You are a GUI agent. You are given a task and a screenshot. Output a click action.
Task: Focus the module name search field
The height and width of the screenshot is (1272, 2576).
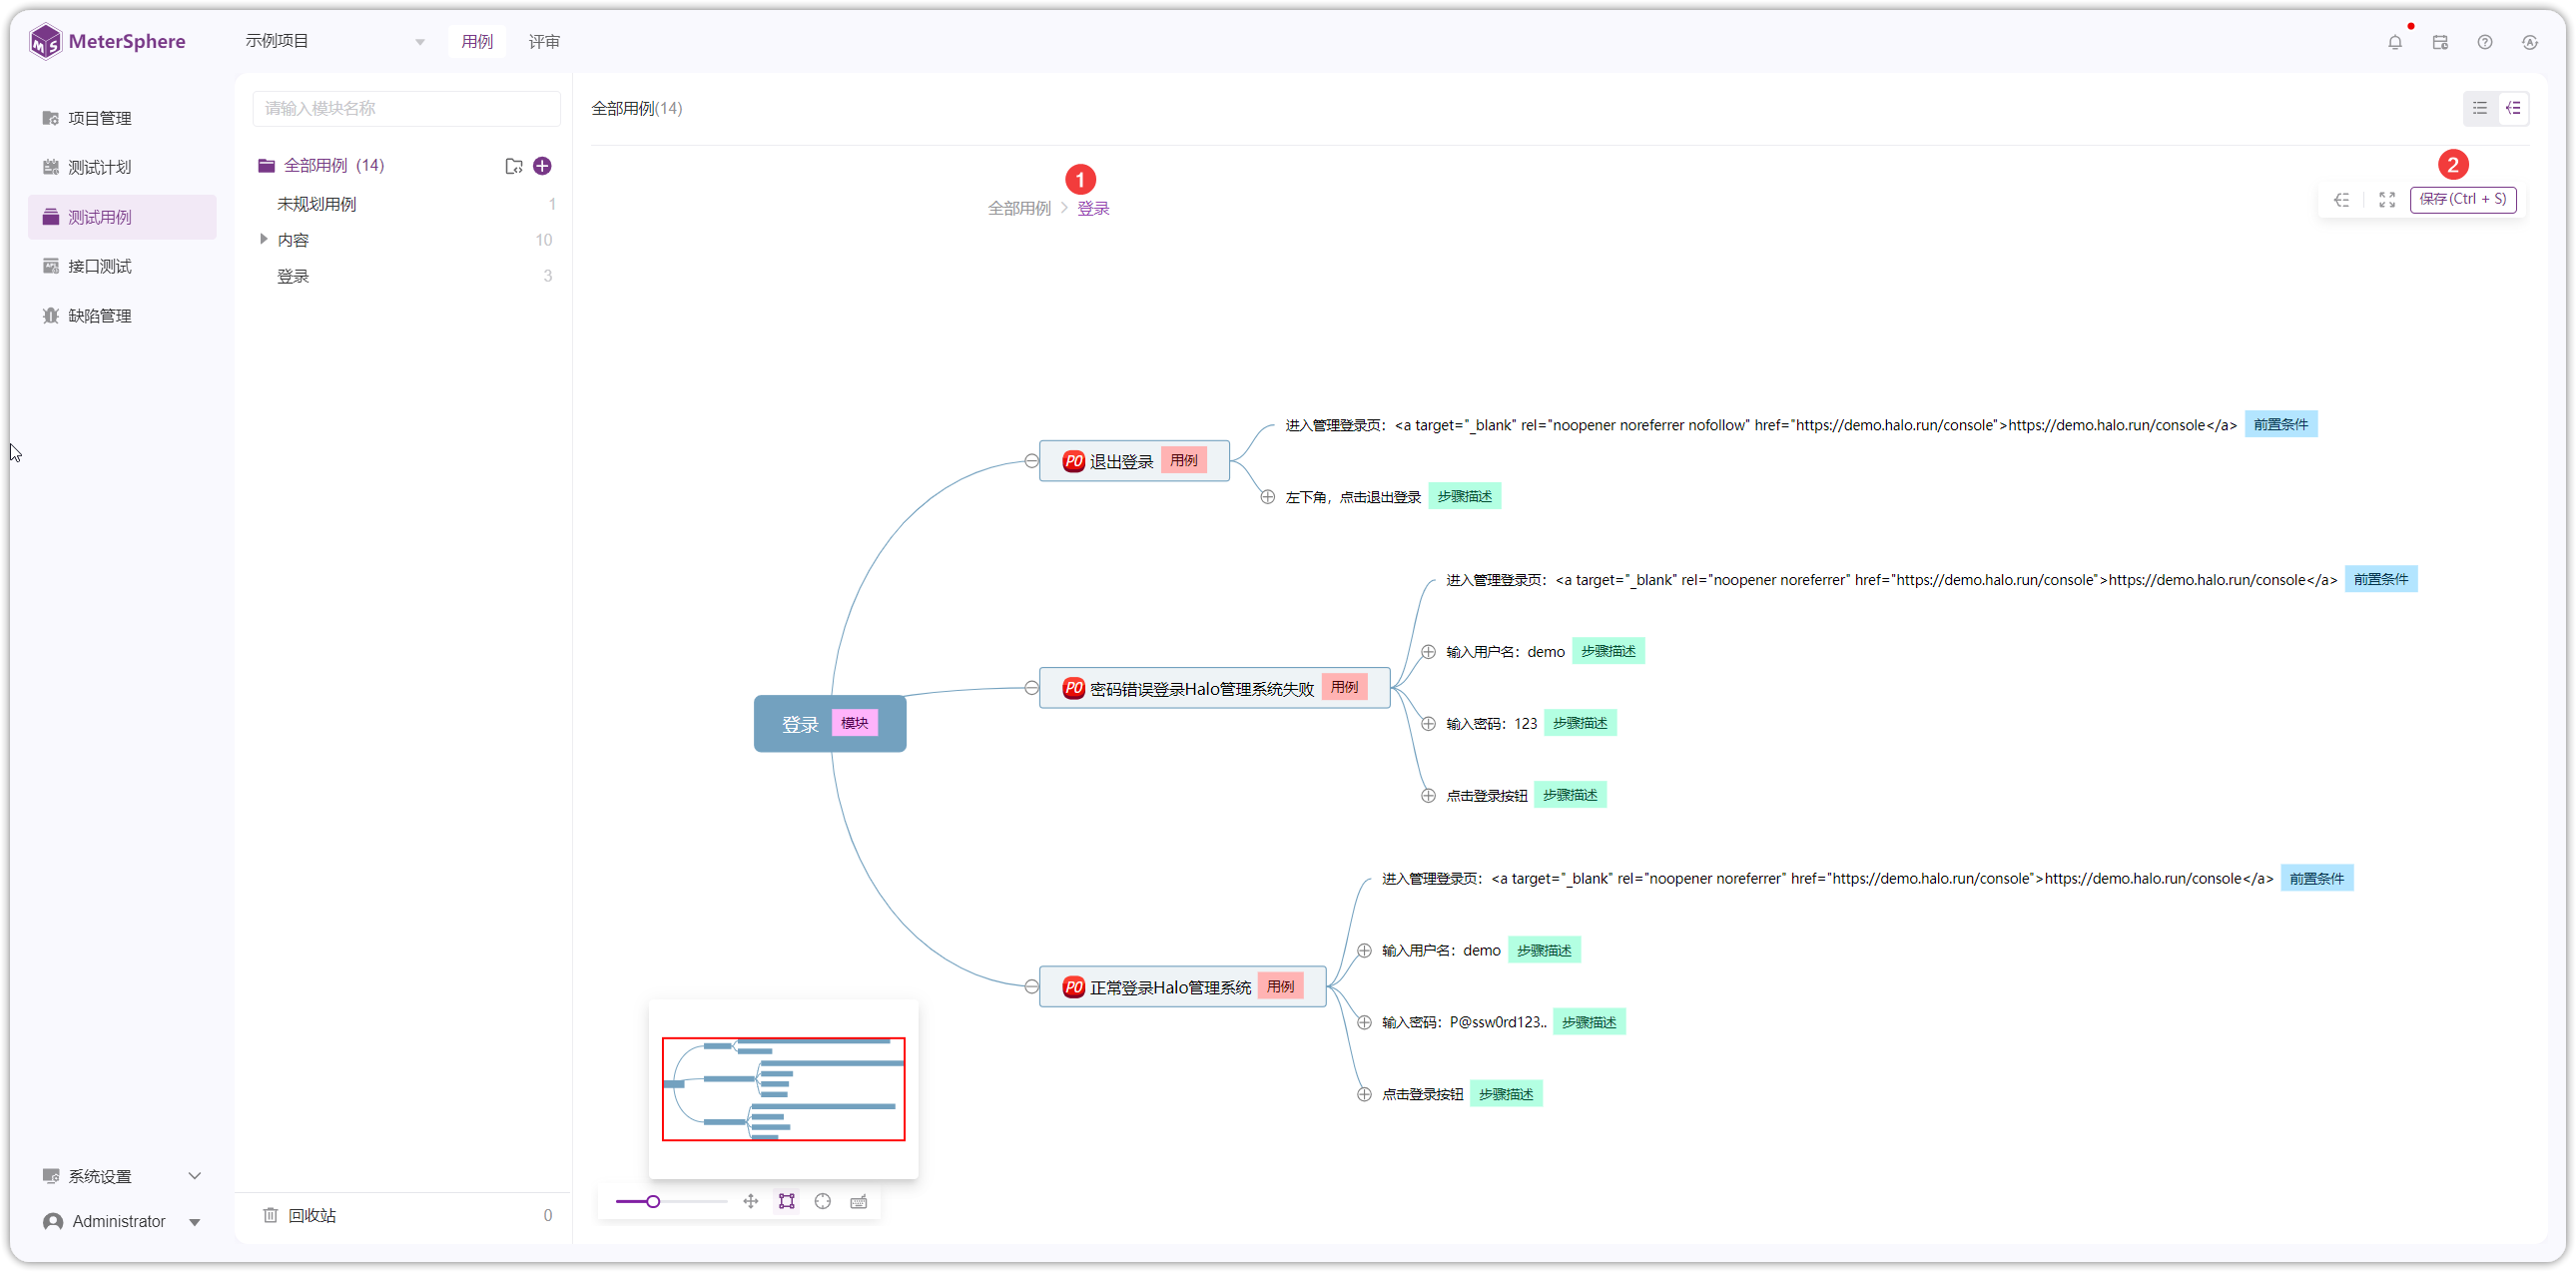407,108
